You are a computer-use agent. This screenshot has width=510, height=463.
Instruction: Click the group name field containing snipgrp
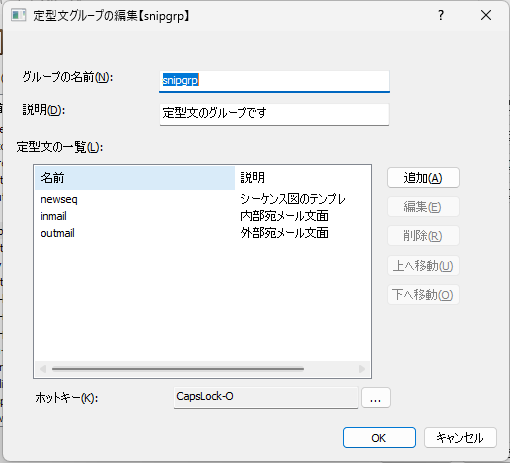pyautogui.click(x=274, y=81)
